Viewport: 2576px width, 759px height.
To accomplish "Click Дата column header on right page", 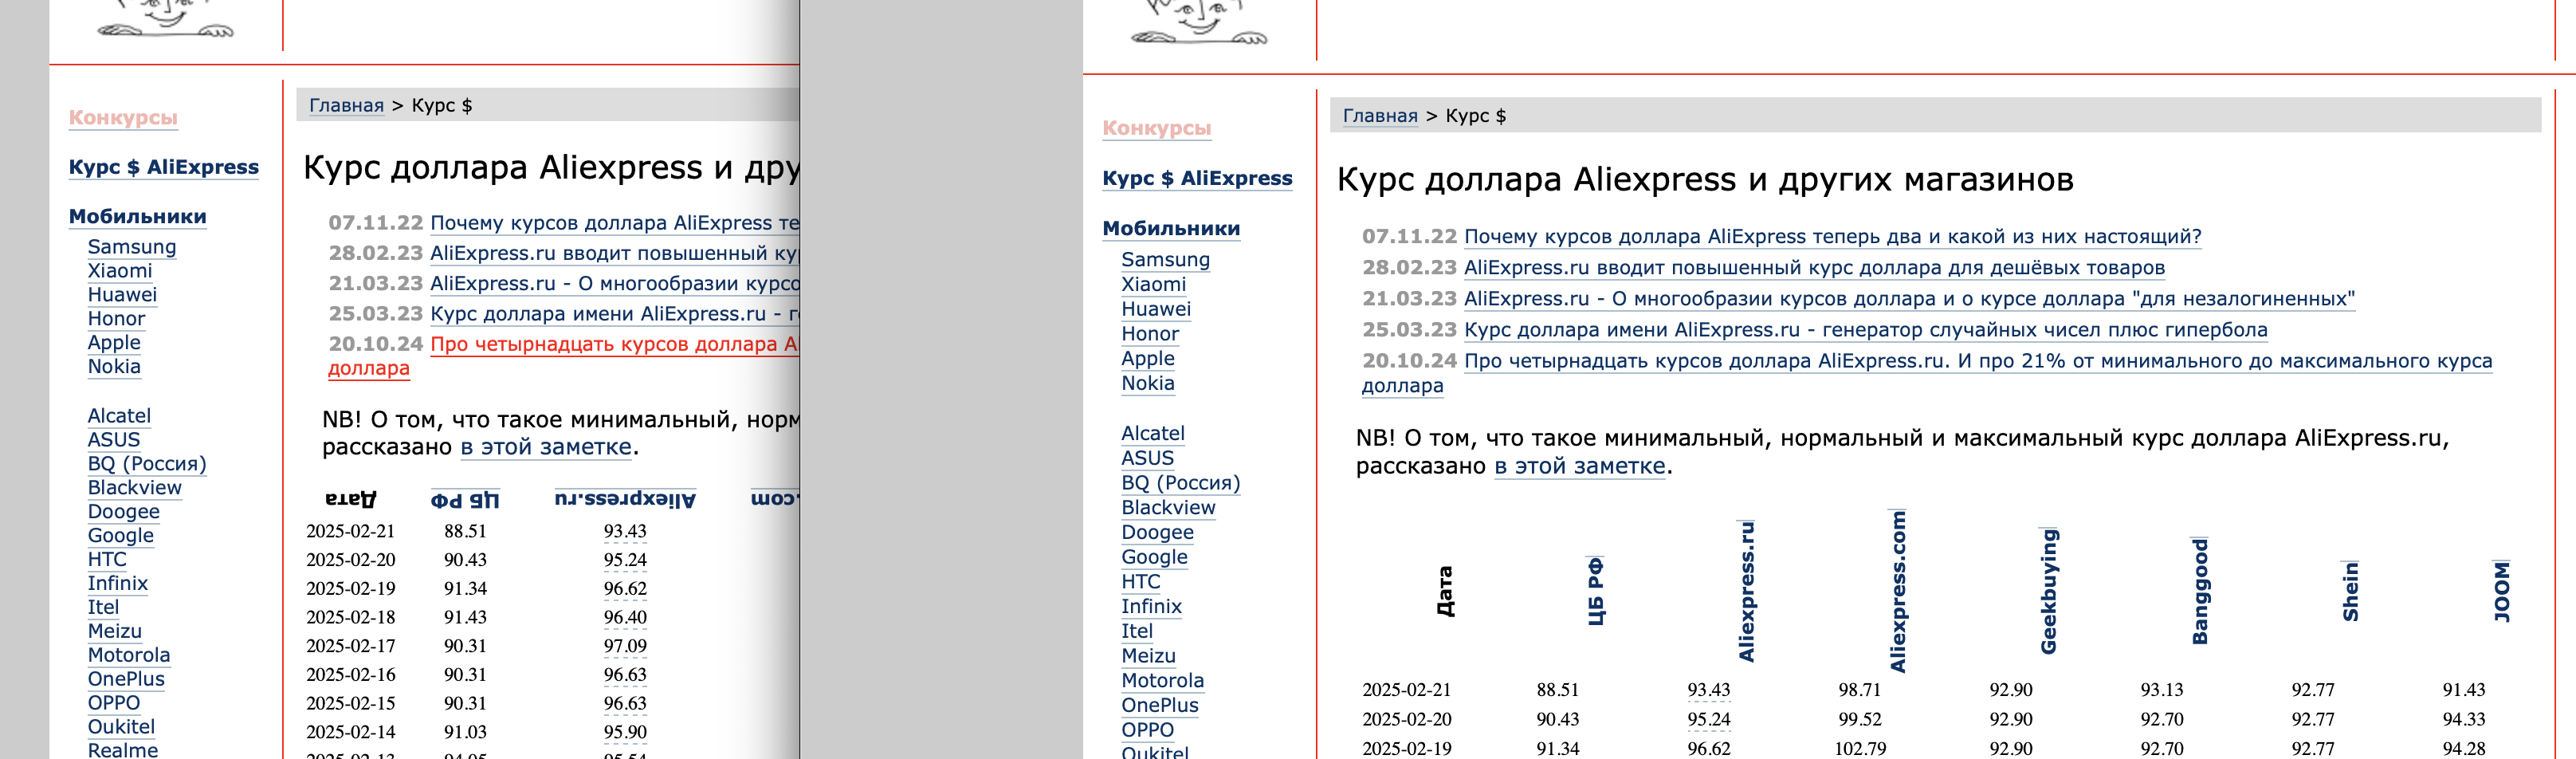I will point(1444,591).
